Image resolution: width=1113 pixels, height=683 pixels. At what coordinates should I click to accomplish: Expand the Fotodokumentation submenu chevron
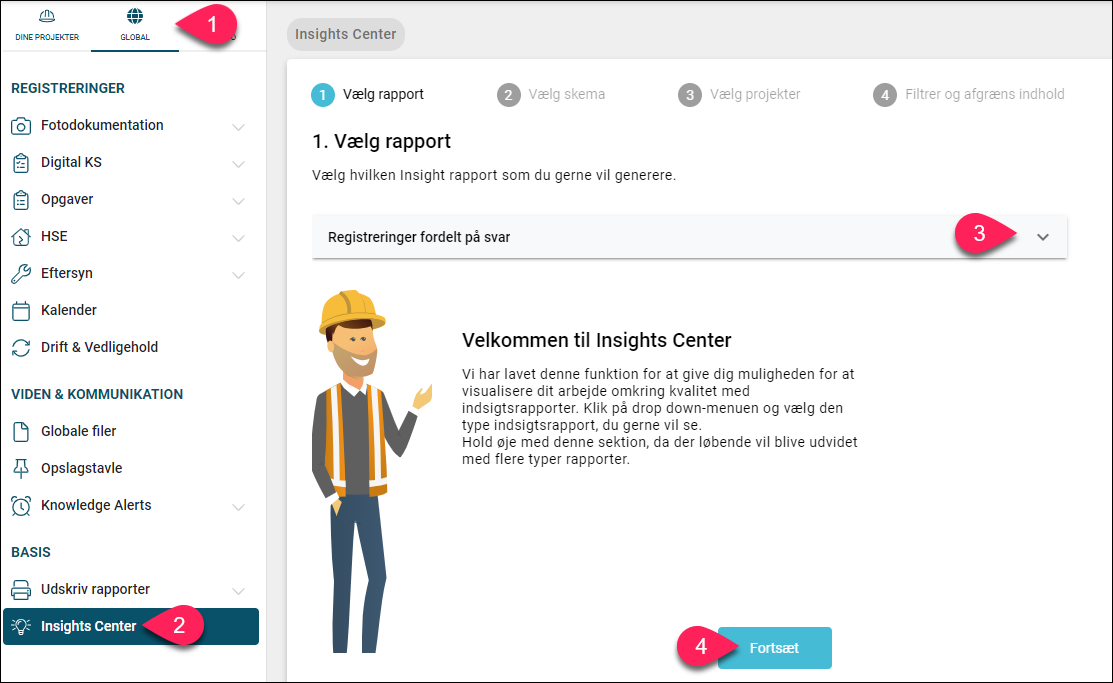[x=238, y=127]
